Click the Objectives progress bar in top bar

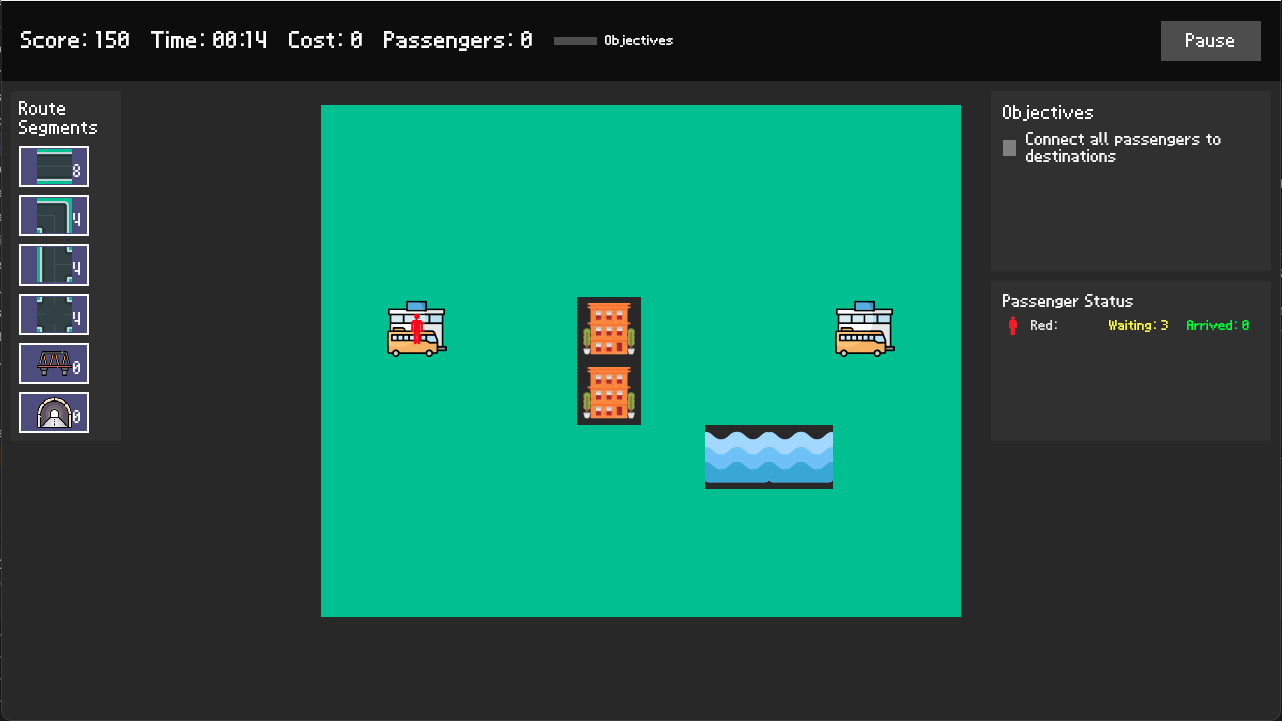point(575,41)
